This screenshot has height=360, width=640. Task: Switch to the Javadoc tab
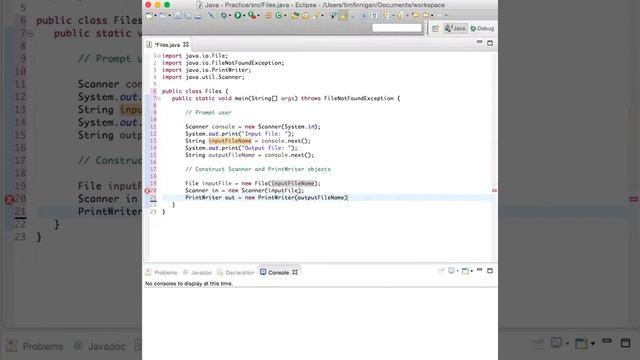197,272
